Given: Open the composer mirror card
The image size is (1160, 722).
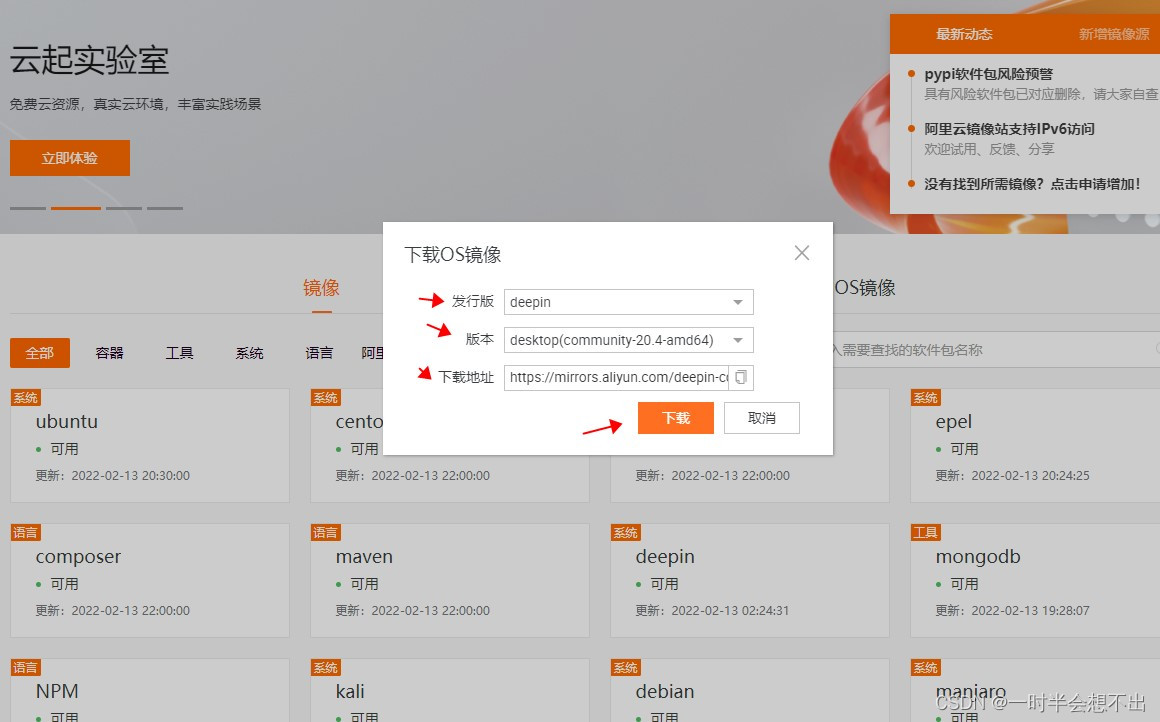Looking at the screenshot, I should (x=149, y=581).
